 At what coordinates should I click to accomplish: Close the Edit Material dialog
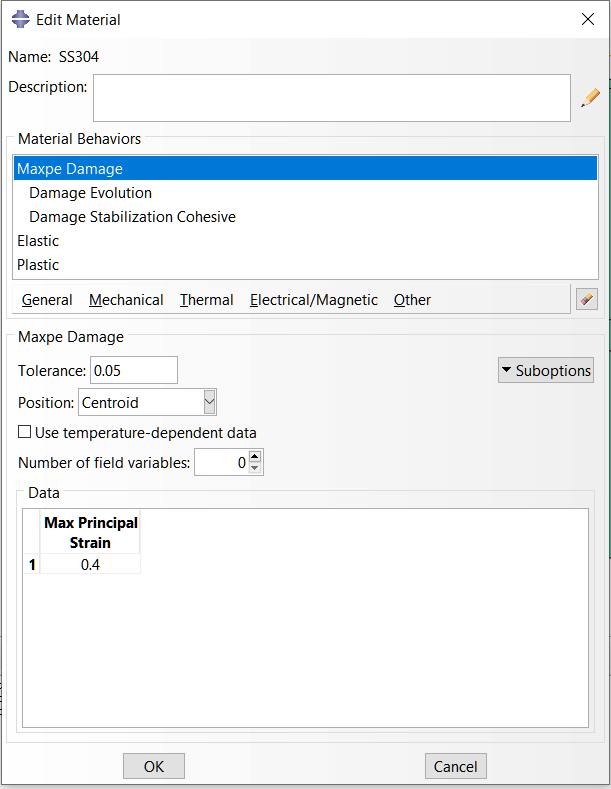point(587,19)
